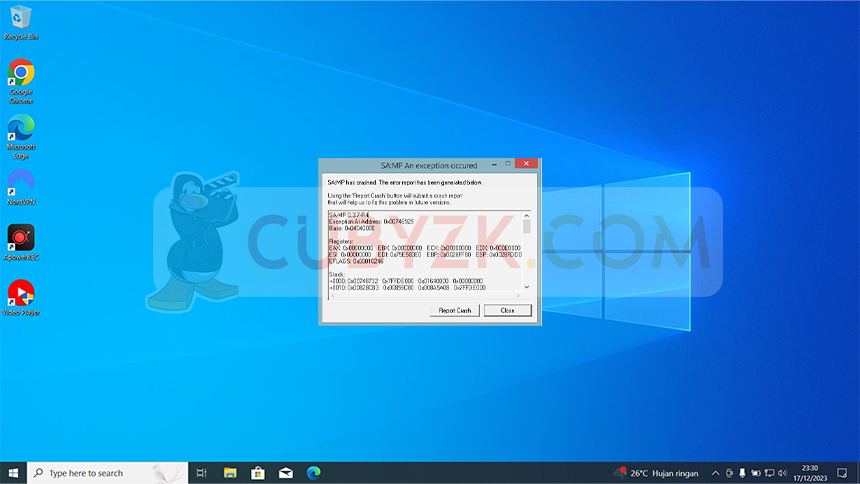The image size is (860, 484).
Task: Click the Registers: line in the report
Action: (341, 241)
